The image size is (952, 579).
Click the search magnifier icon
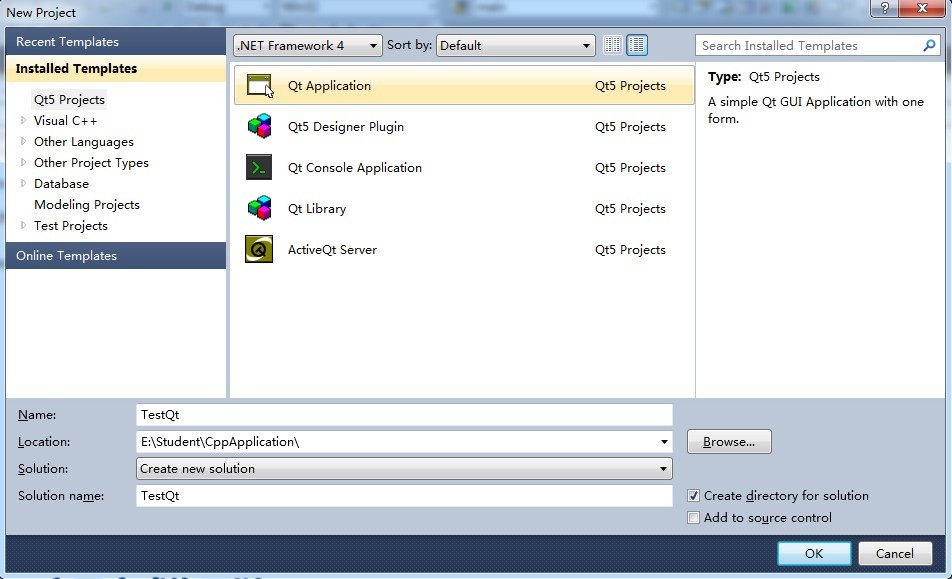pos(929,46)
